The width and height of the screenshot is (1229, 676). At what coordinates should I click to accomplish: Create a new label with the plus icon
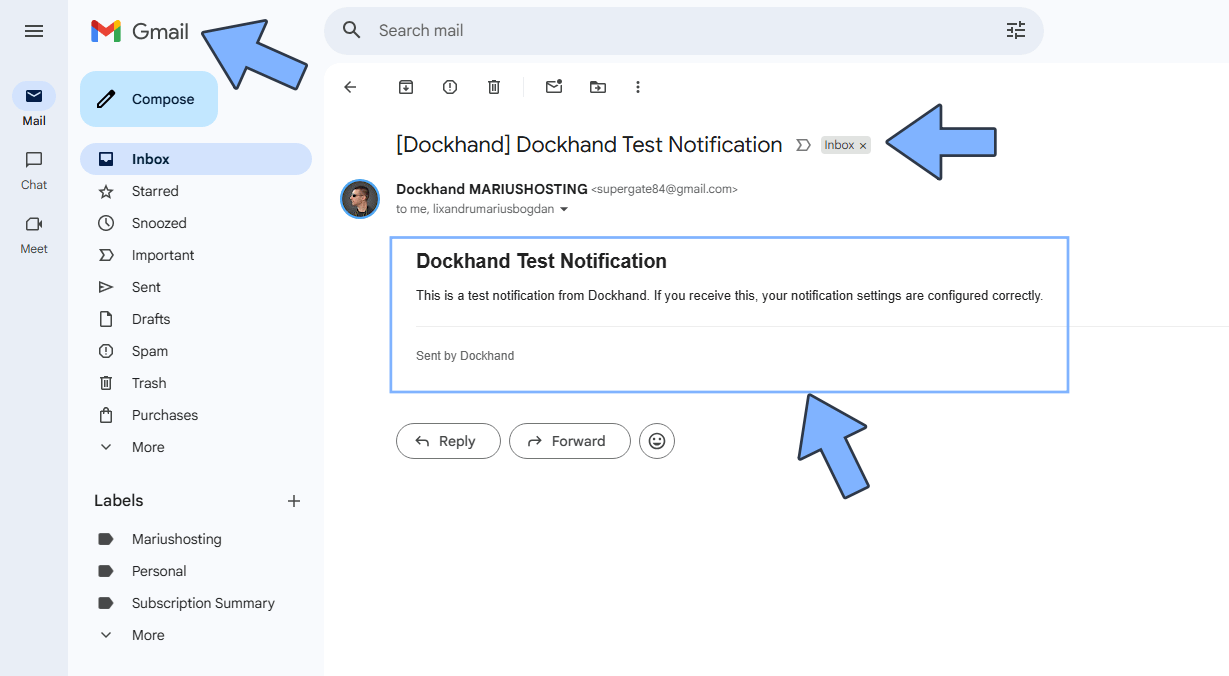point(293,500)
